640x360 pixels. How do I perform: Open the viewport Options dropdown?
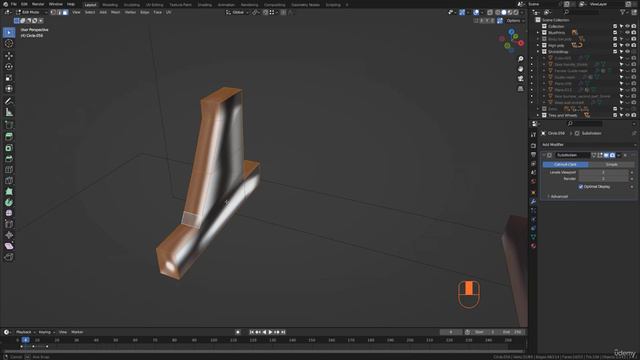tap(515, 20)
